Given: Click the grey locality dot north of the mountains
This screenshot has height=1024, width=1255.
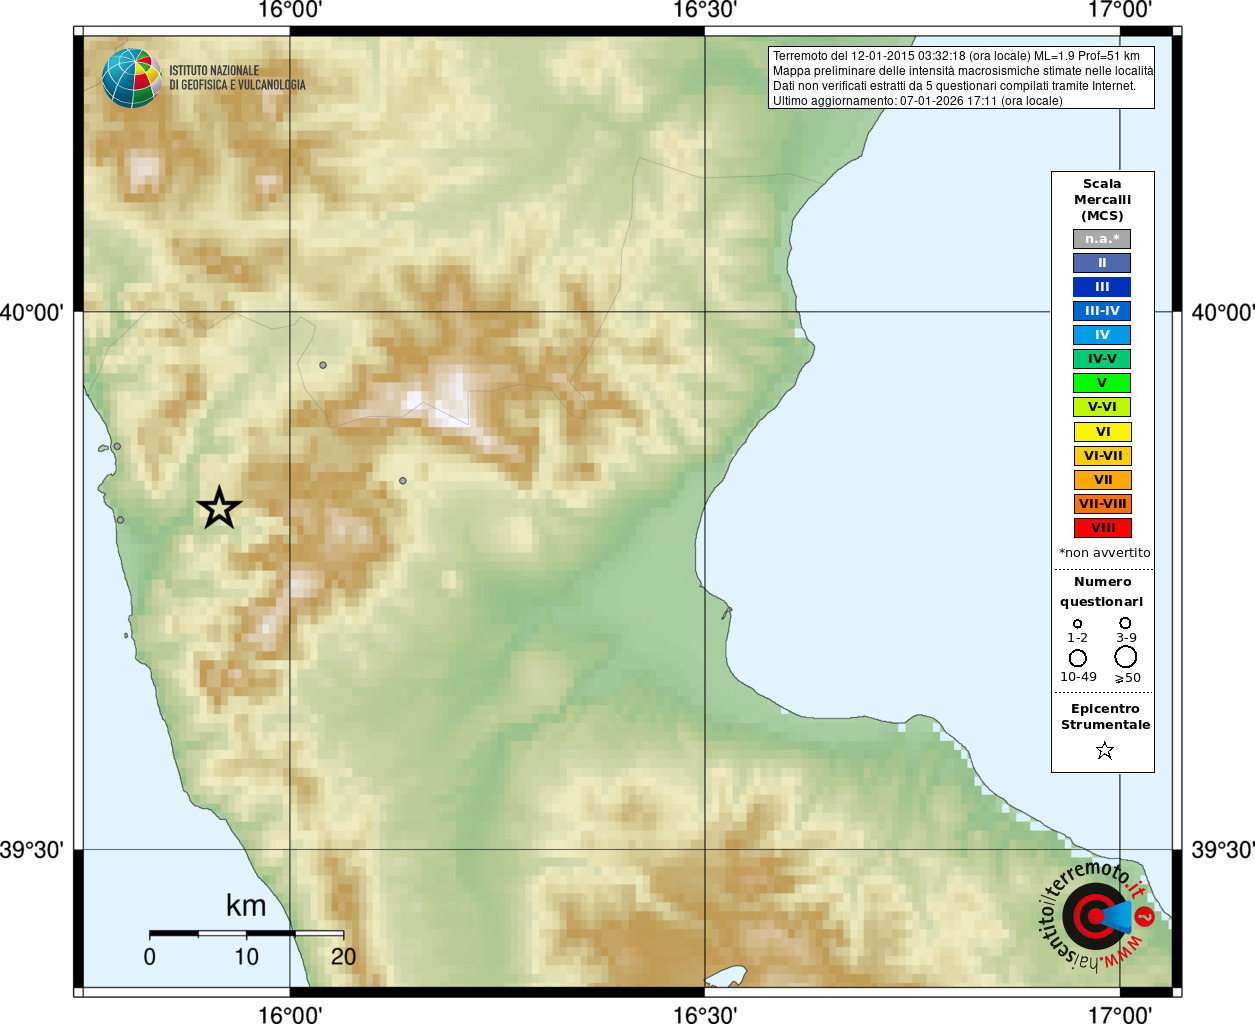Looking at the screenshot, I should click(x=323, y=365).
